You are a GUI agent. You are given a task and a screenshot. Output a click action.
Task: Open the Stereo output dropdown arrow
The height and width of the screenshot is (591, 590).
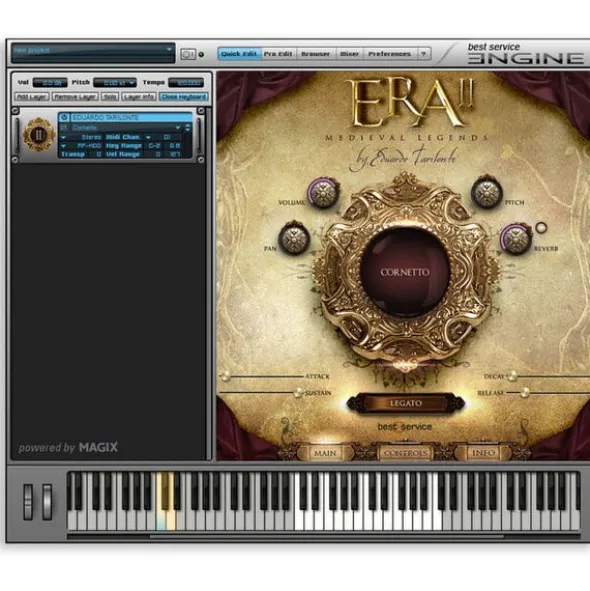(x=63, y=137)
